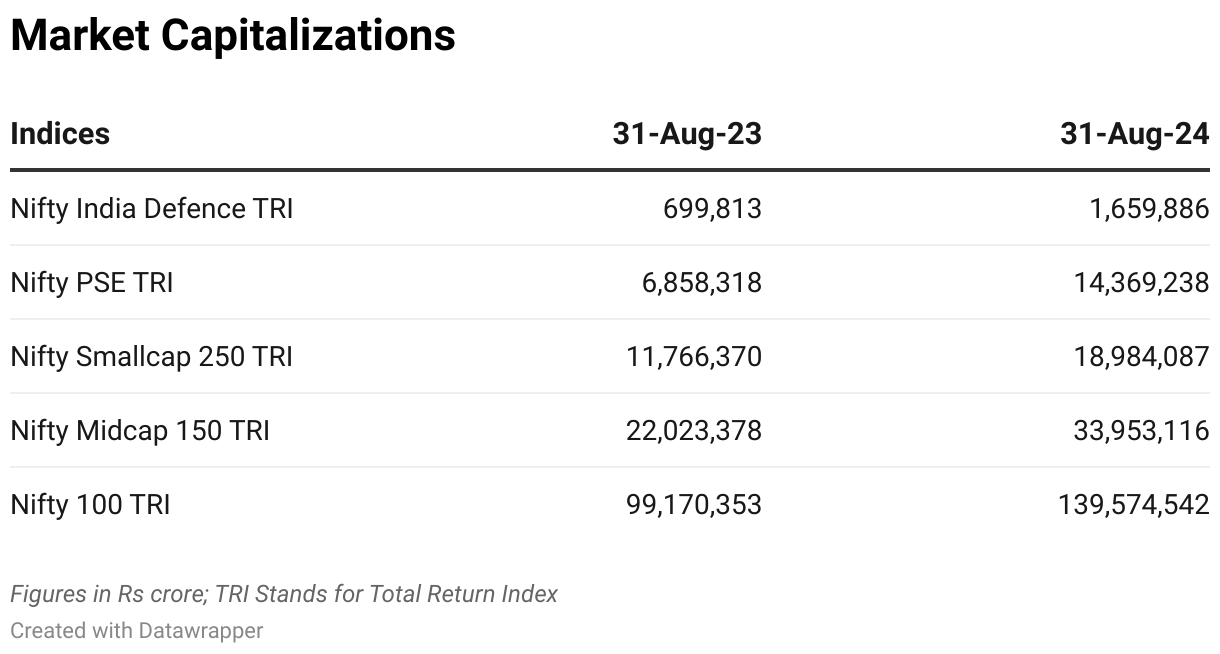Click the Indices column header

(60, 134)
